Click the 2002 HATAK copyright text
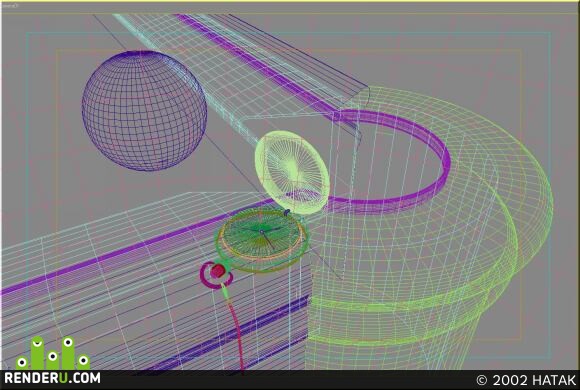Screen dimensions: 580x390 (527, 380)
